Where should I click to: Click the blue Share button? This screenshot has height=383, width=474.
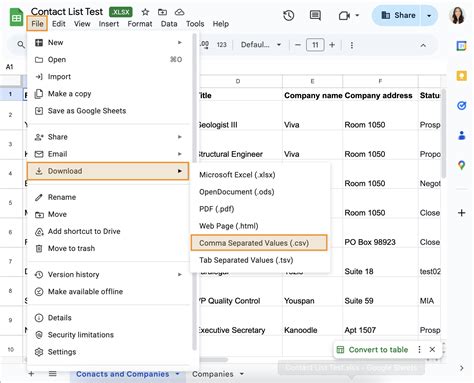pyautogui.click(x=398, y=15)
